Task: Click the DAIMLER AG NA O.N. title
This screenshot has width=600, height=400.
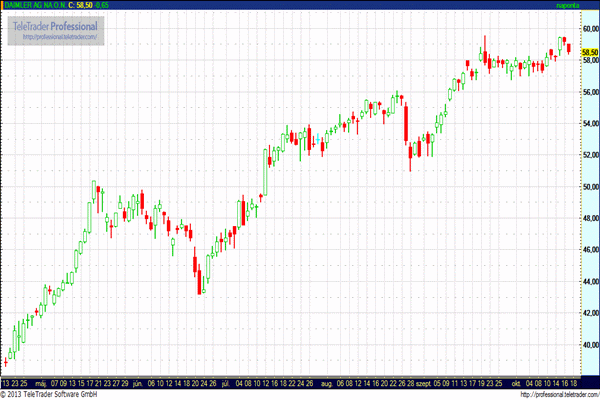Action: pos(34,7)
